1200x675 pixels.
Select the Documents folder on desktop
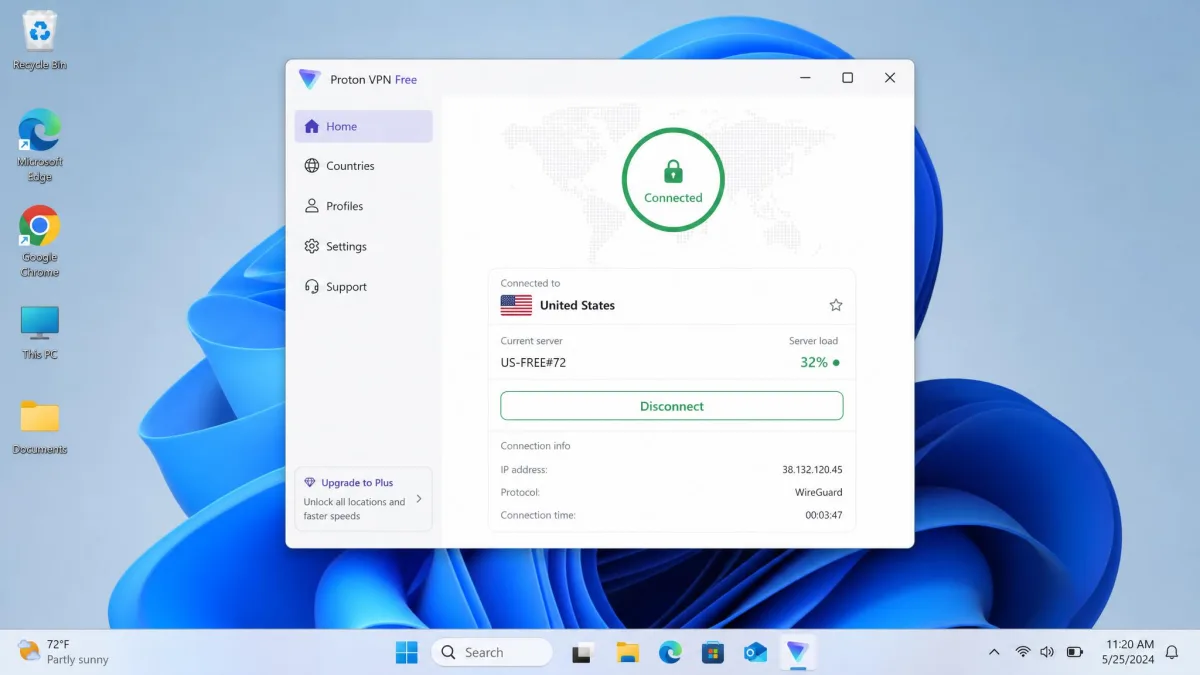pos(40,428)
